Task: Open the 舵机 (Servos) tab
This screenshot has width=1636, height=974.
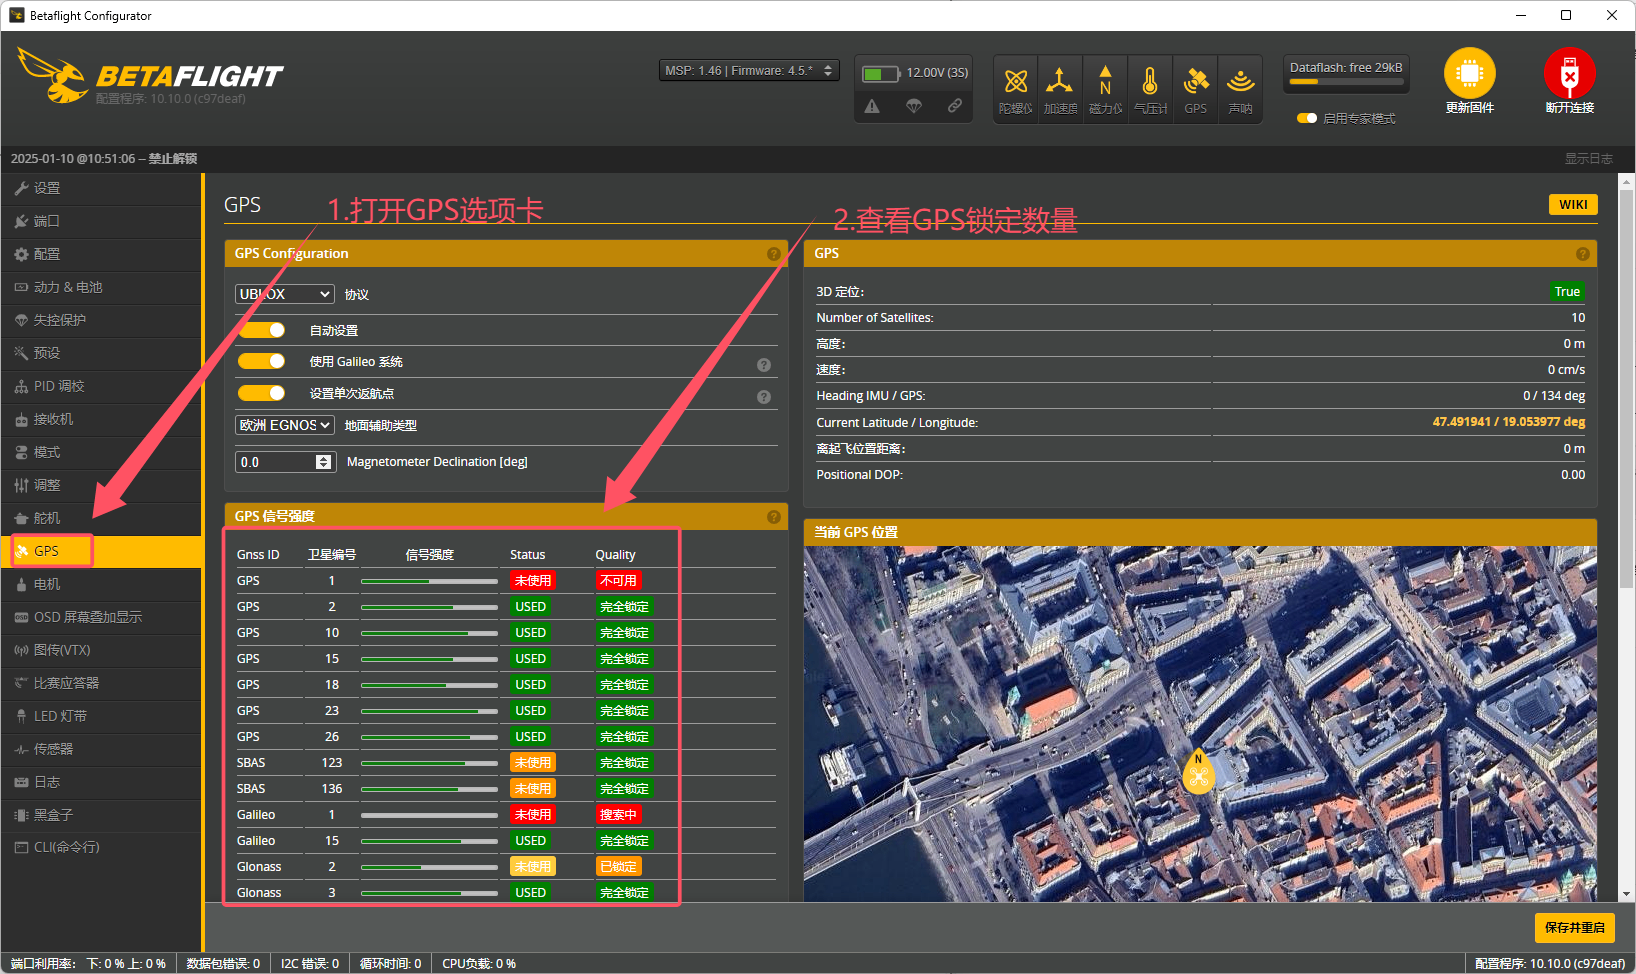Action: [101, 518]
